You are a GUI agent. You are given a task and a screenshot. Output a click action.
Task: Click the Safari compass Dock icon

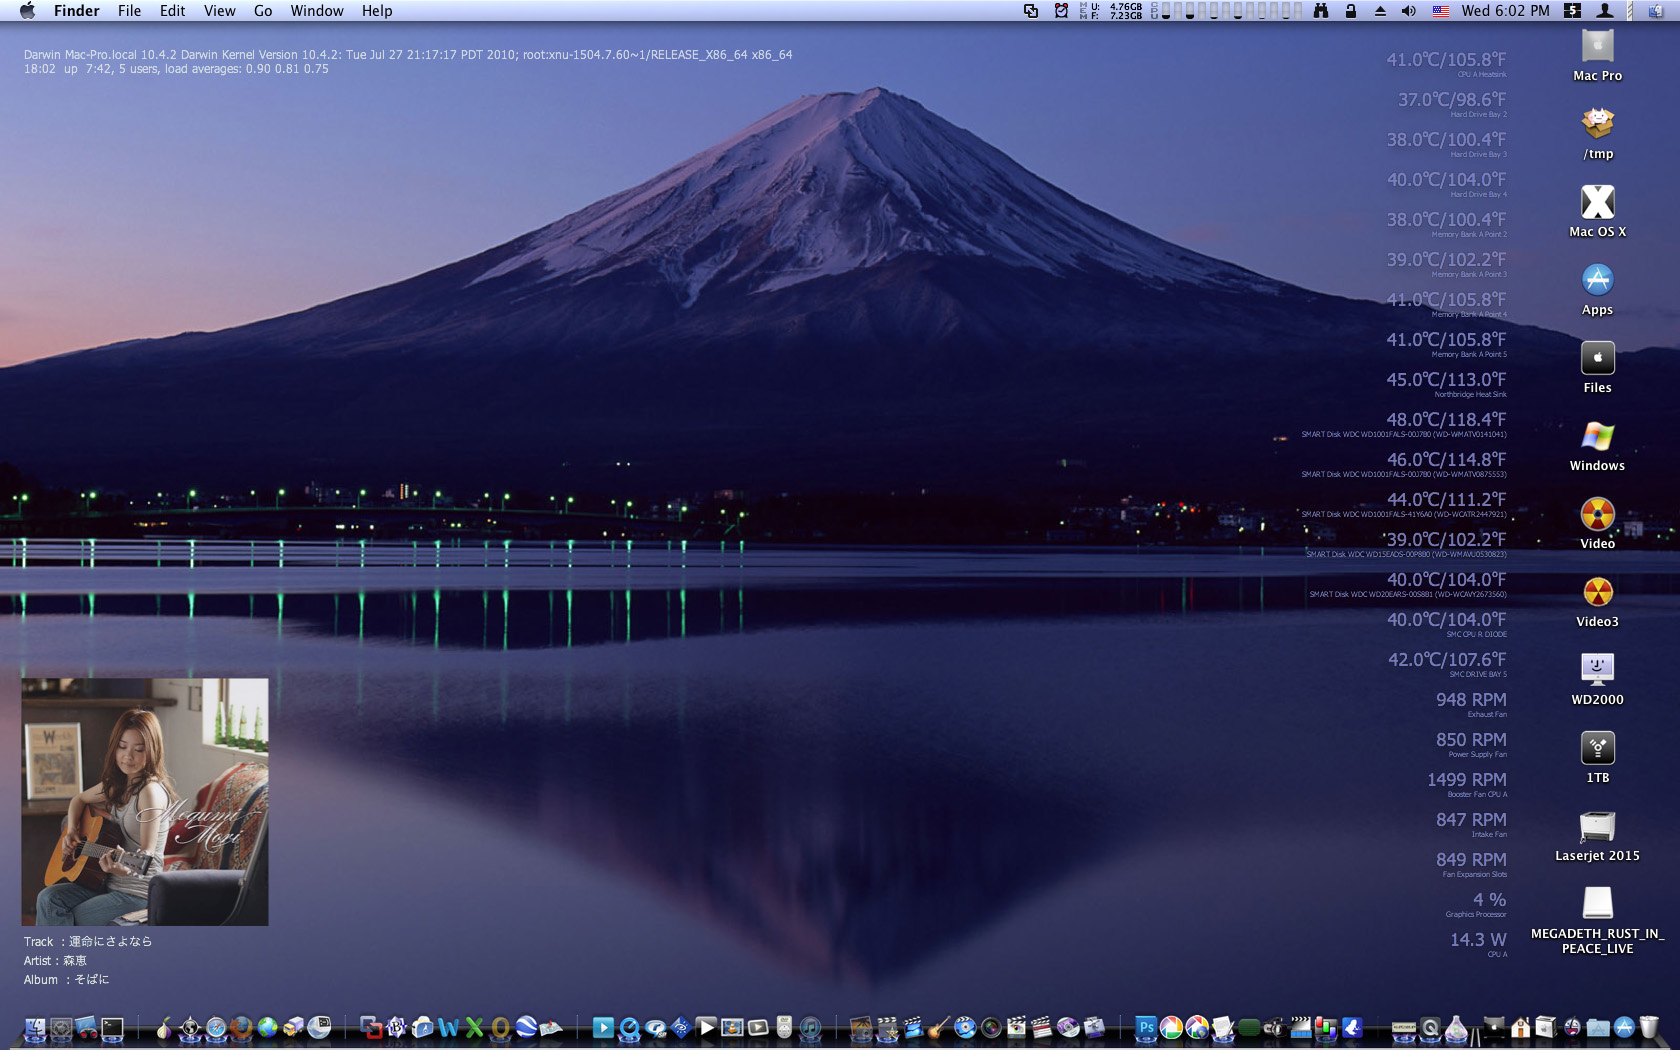pos(215,1027)
